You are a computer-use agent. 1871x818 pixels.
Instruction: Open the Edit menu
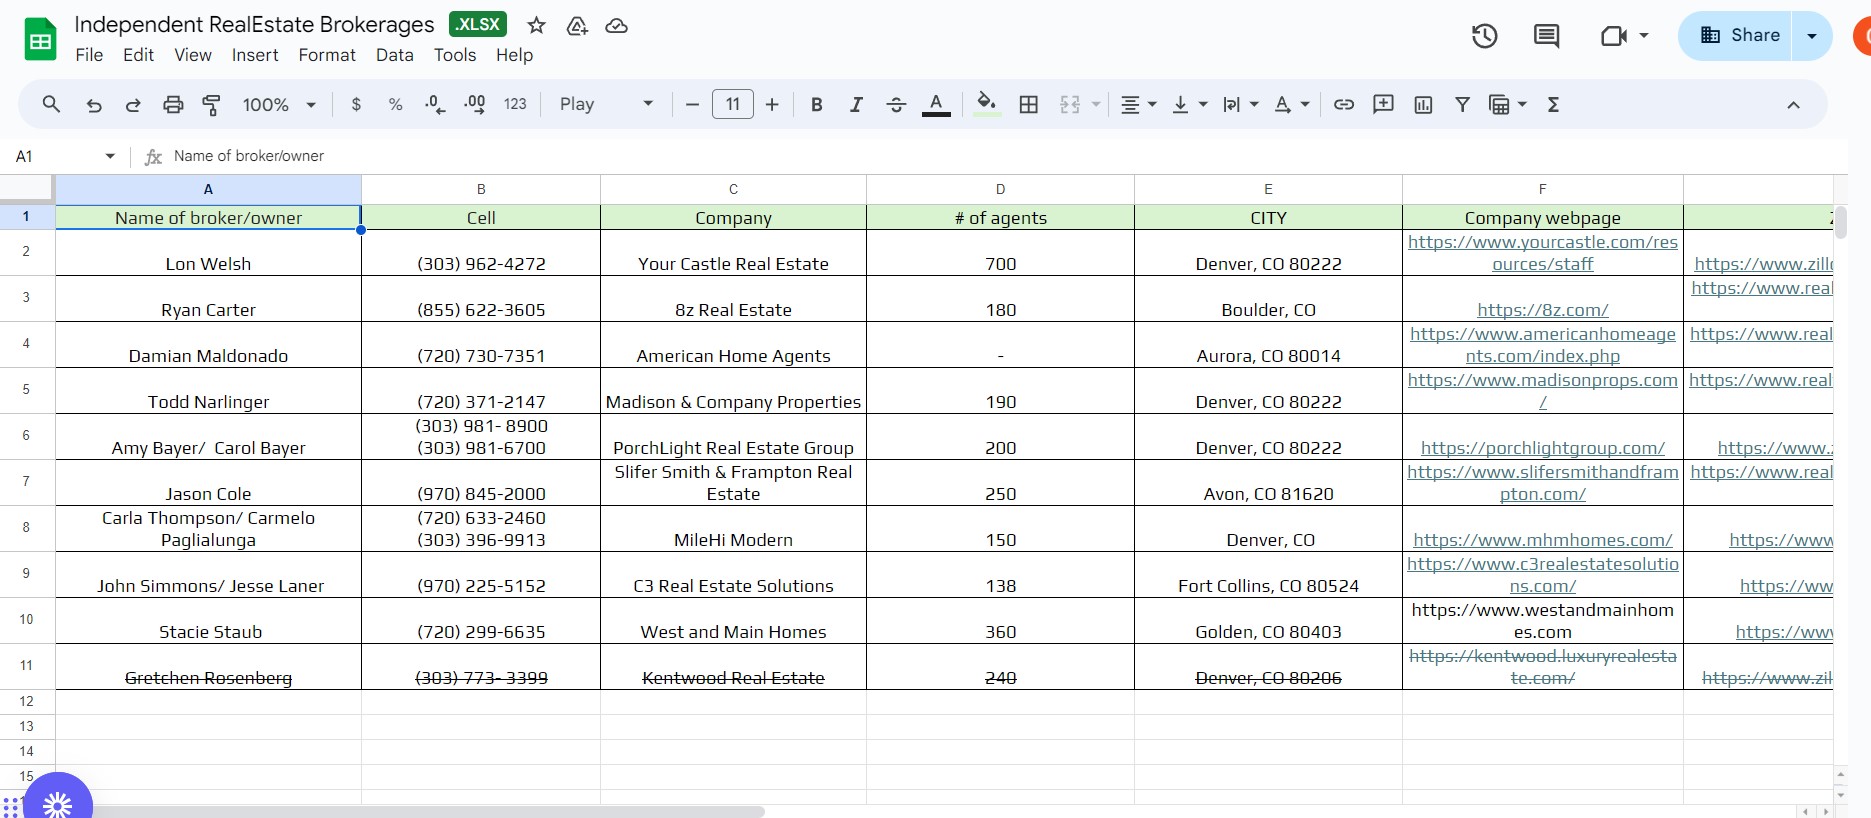point(138,55)
